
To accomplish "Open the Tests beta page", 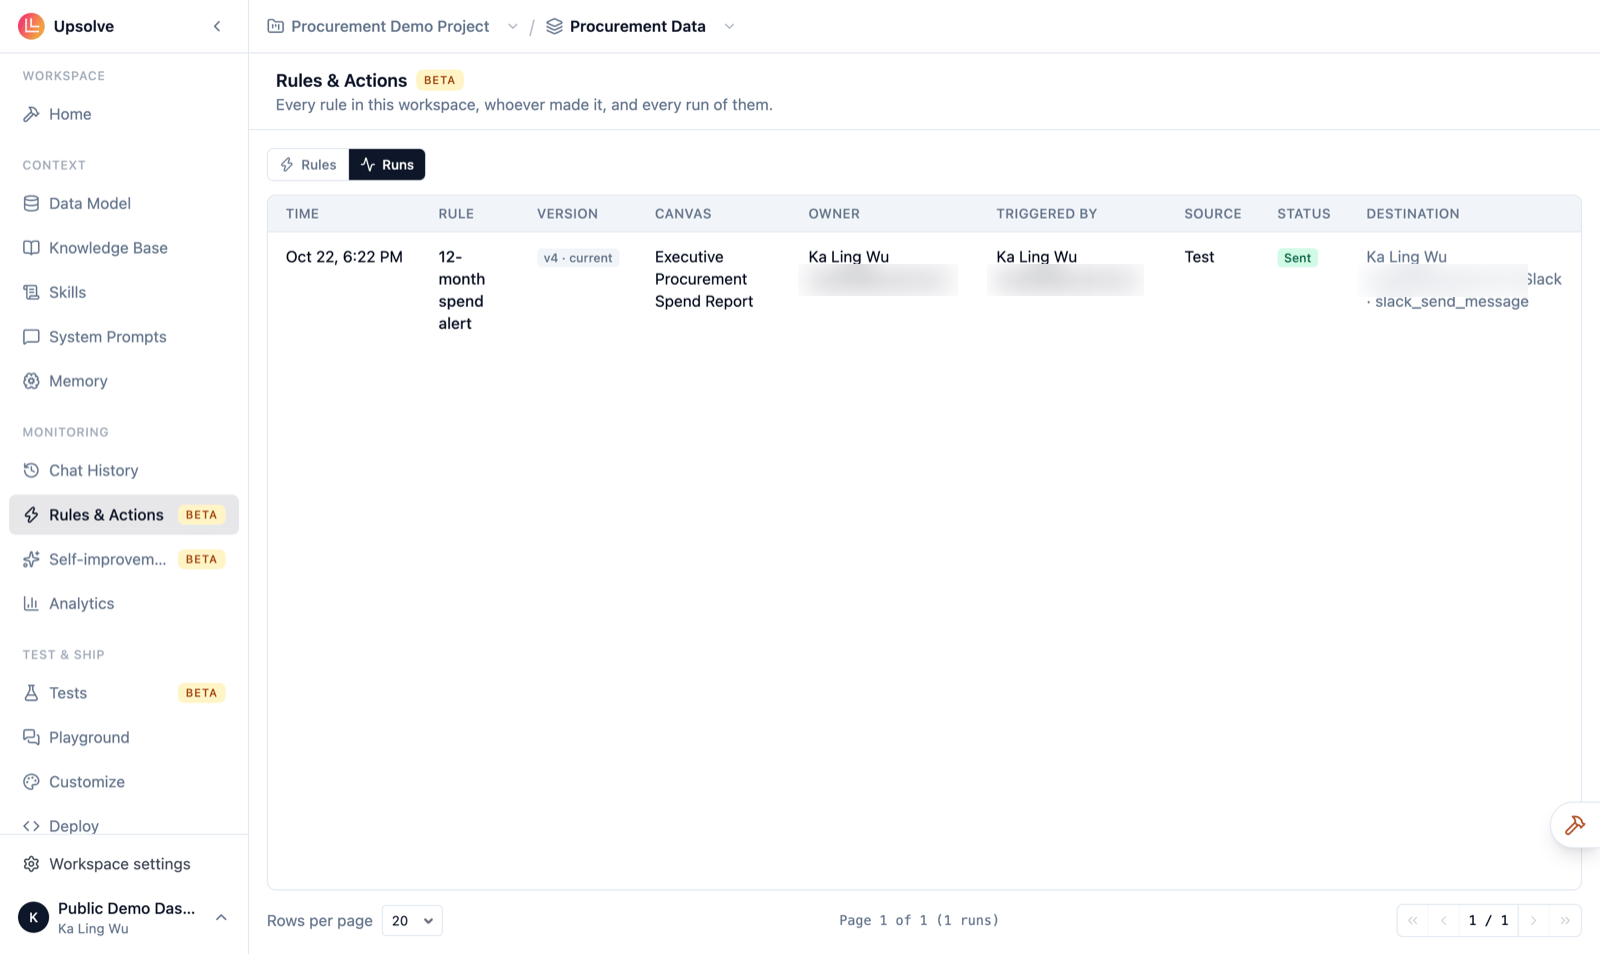I will coord(124,693).
